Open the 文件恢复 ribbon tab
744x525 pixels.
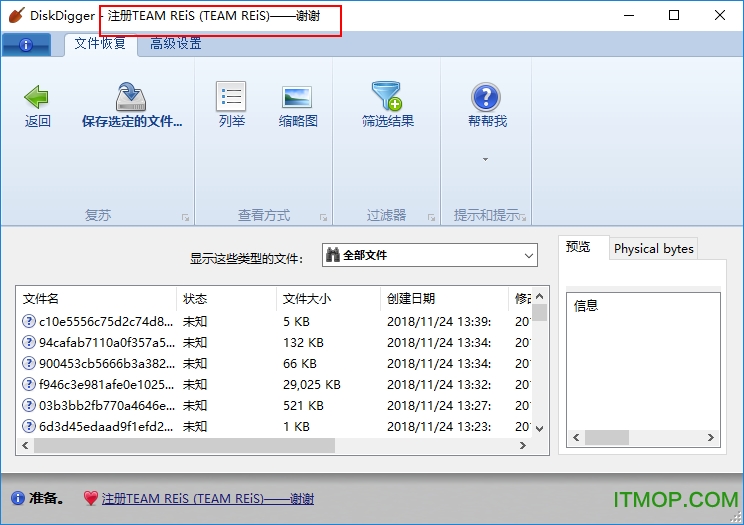(x=100, y=44)
